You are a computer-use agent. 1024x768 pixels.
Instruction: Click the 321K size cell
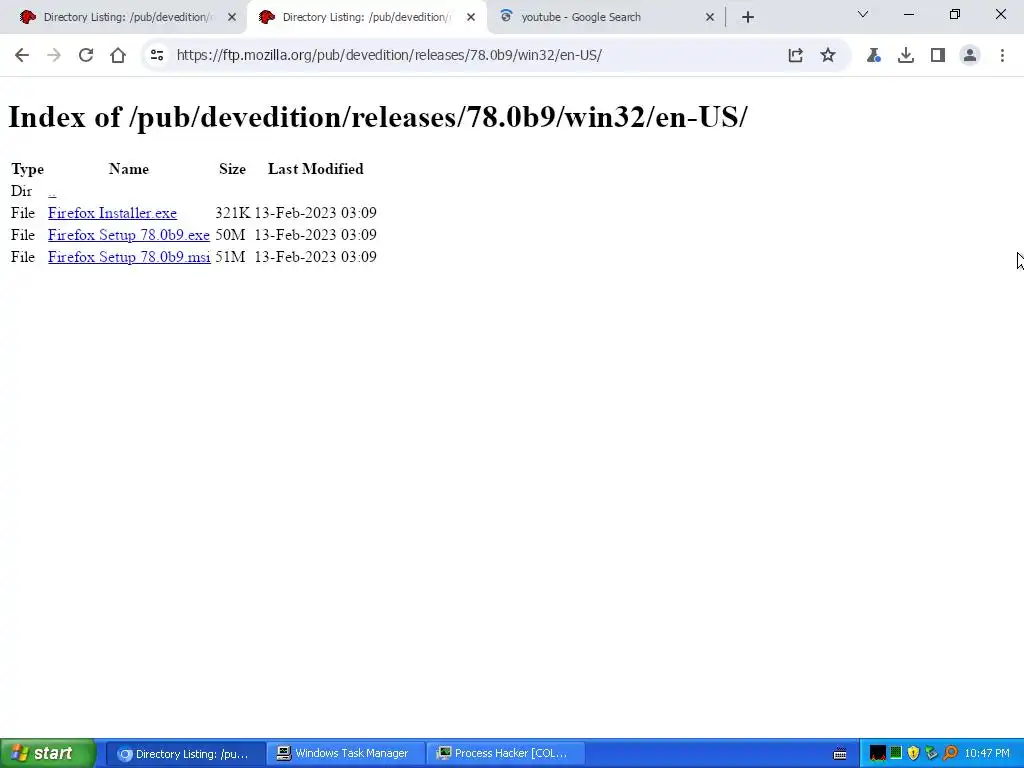click(232, 213)
